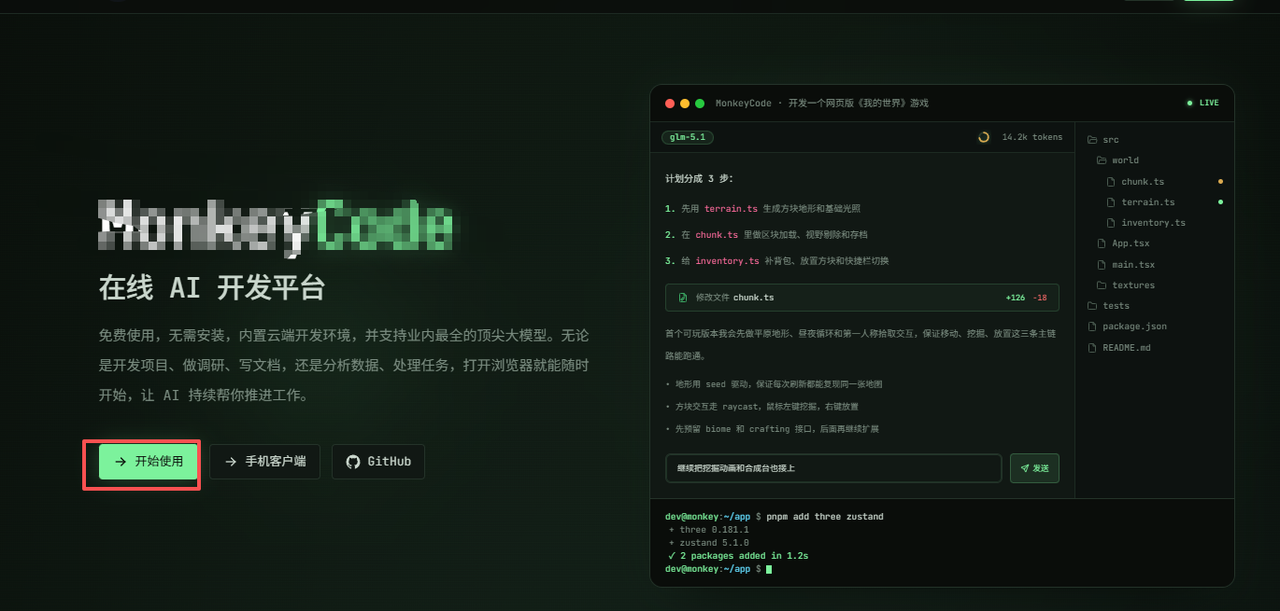Open inventory.ts in the file tree
The height and width of the screenshot is (611, 1280).
(1153, 223)
